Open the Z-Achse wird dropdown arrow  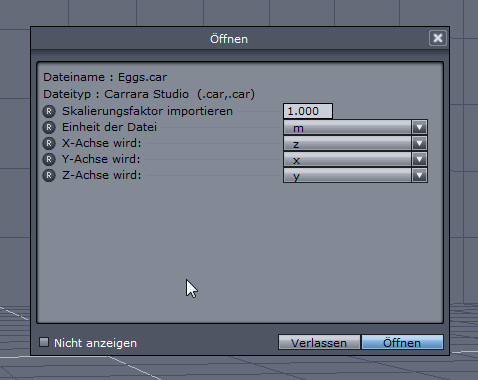(x=419, y=175)
